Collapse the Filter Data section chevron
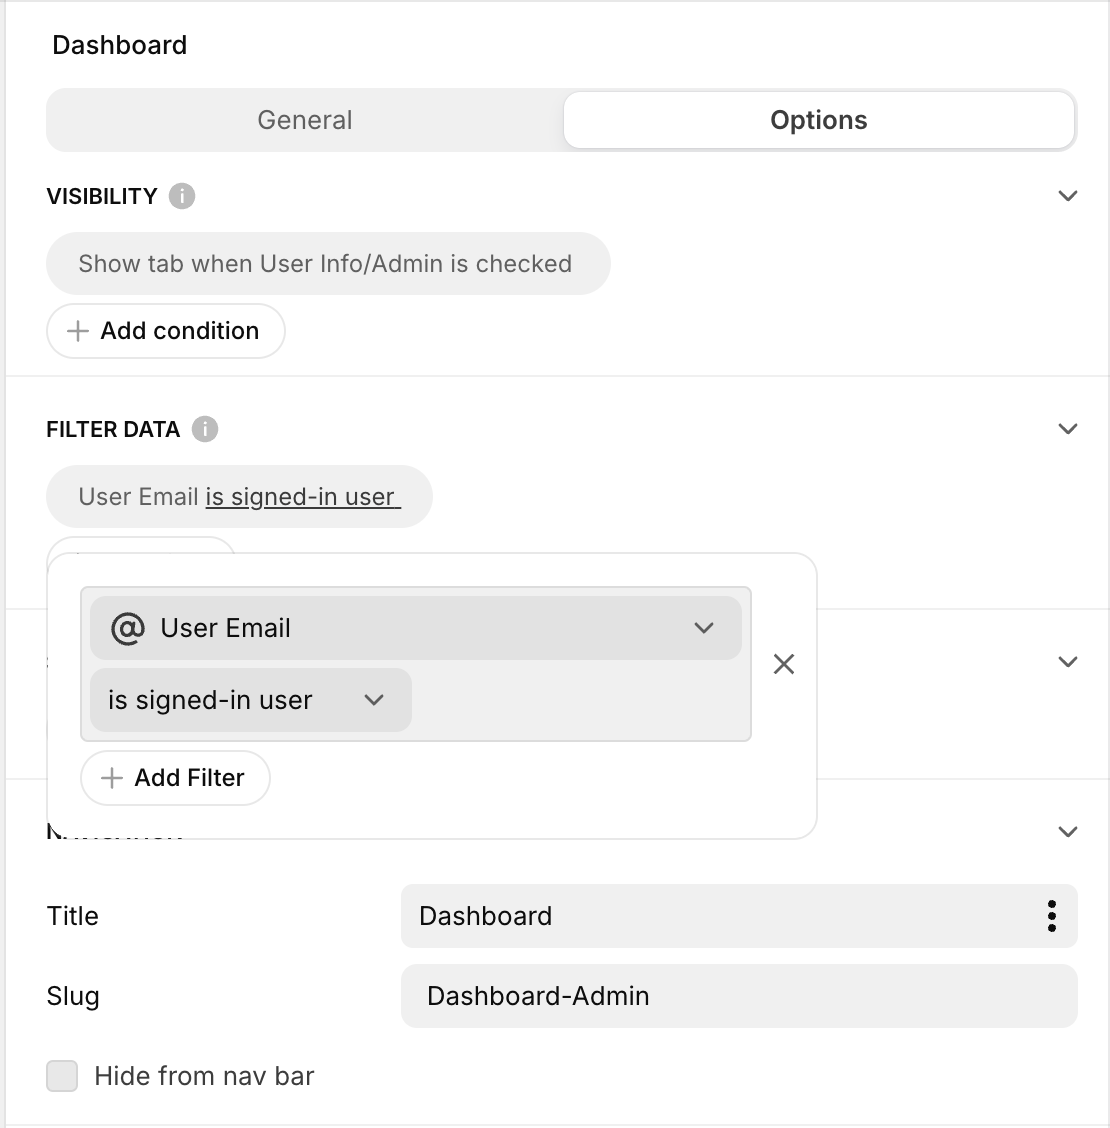The image size is (1110, 1128). coord(1068,429)
